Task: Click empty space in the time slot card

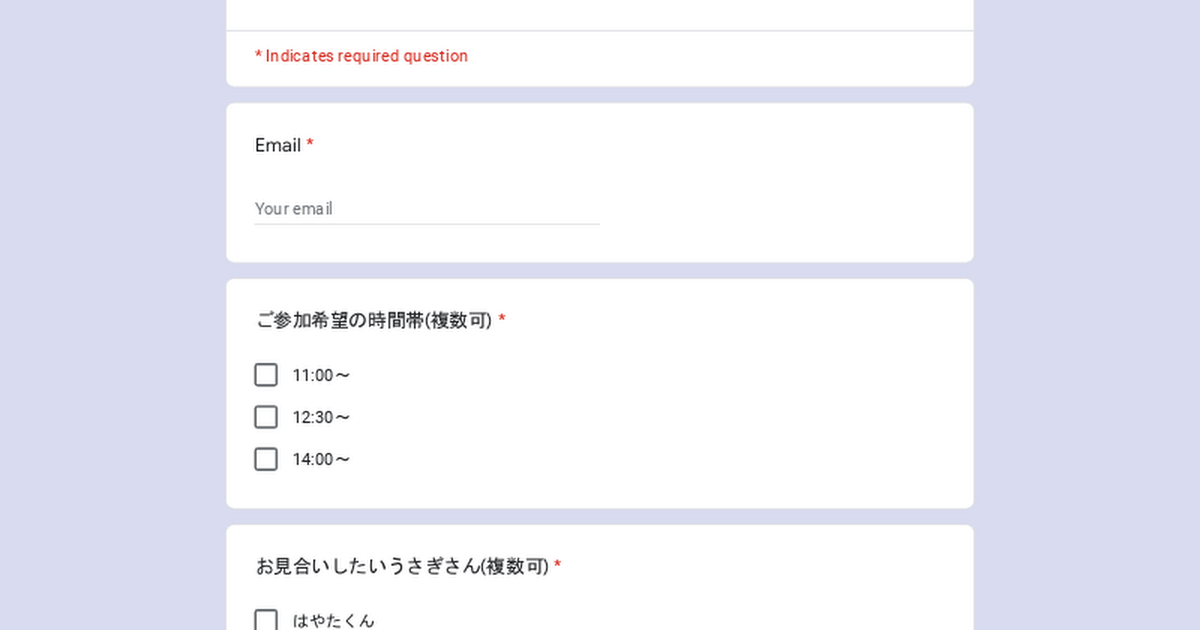Action: click(700, 420)
